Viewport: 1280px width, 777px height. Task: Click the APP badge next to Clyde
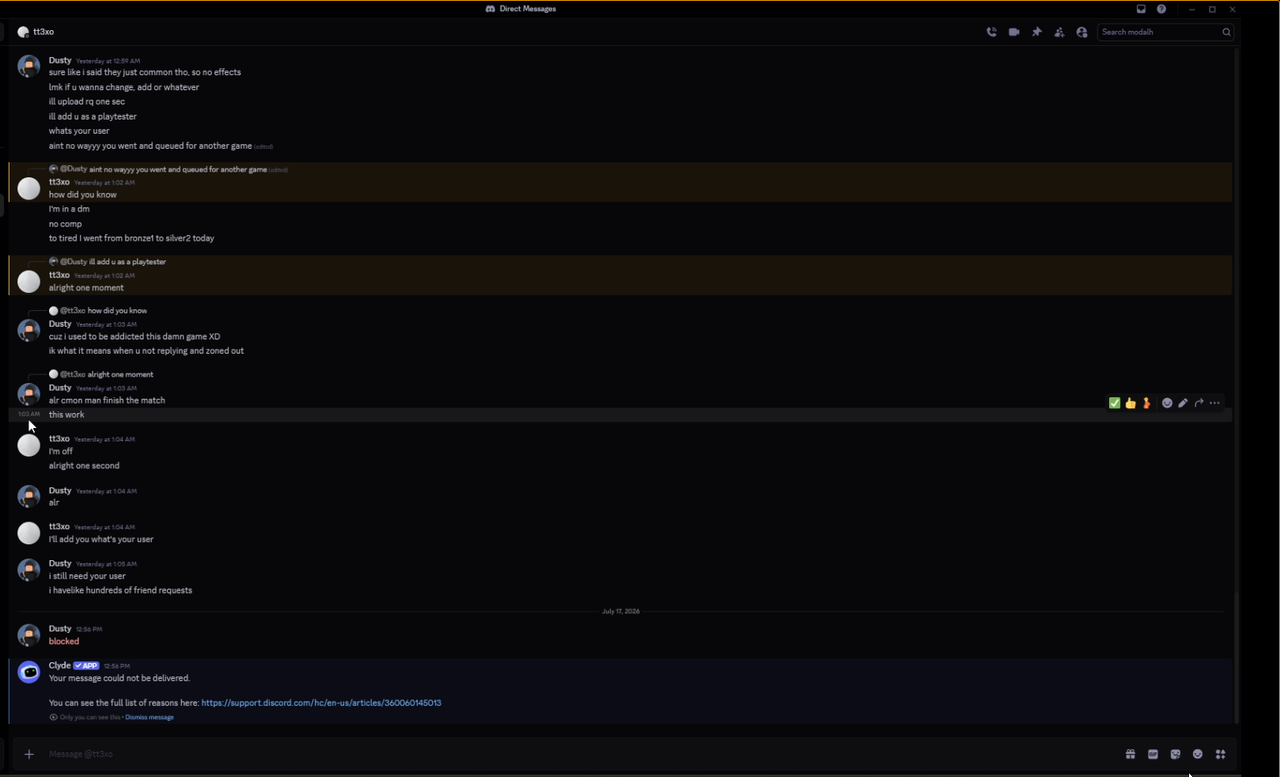point(86,665)
